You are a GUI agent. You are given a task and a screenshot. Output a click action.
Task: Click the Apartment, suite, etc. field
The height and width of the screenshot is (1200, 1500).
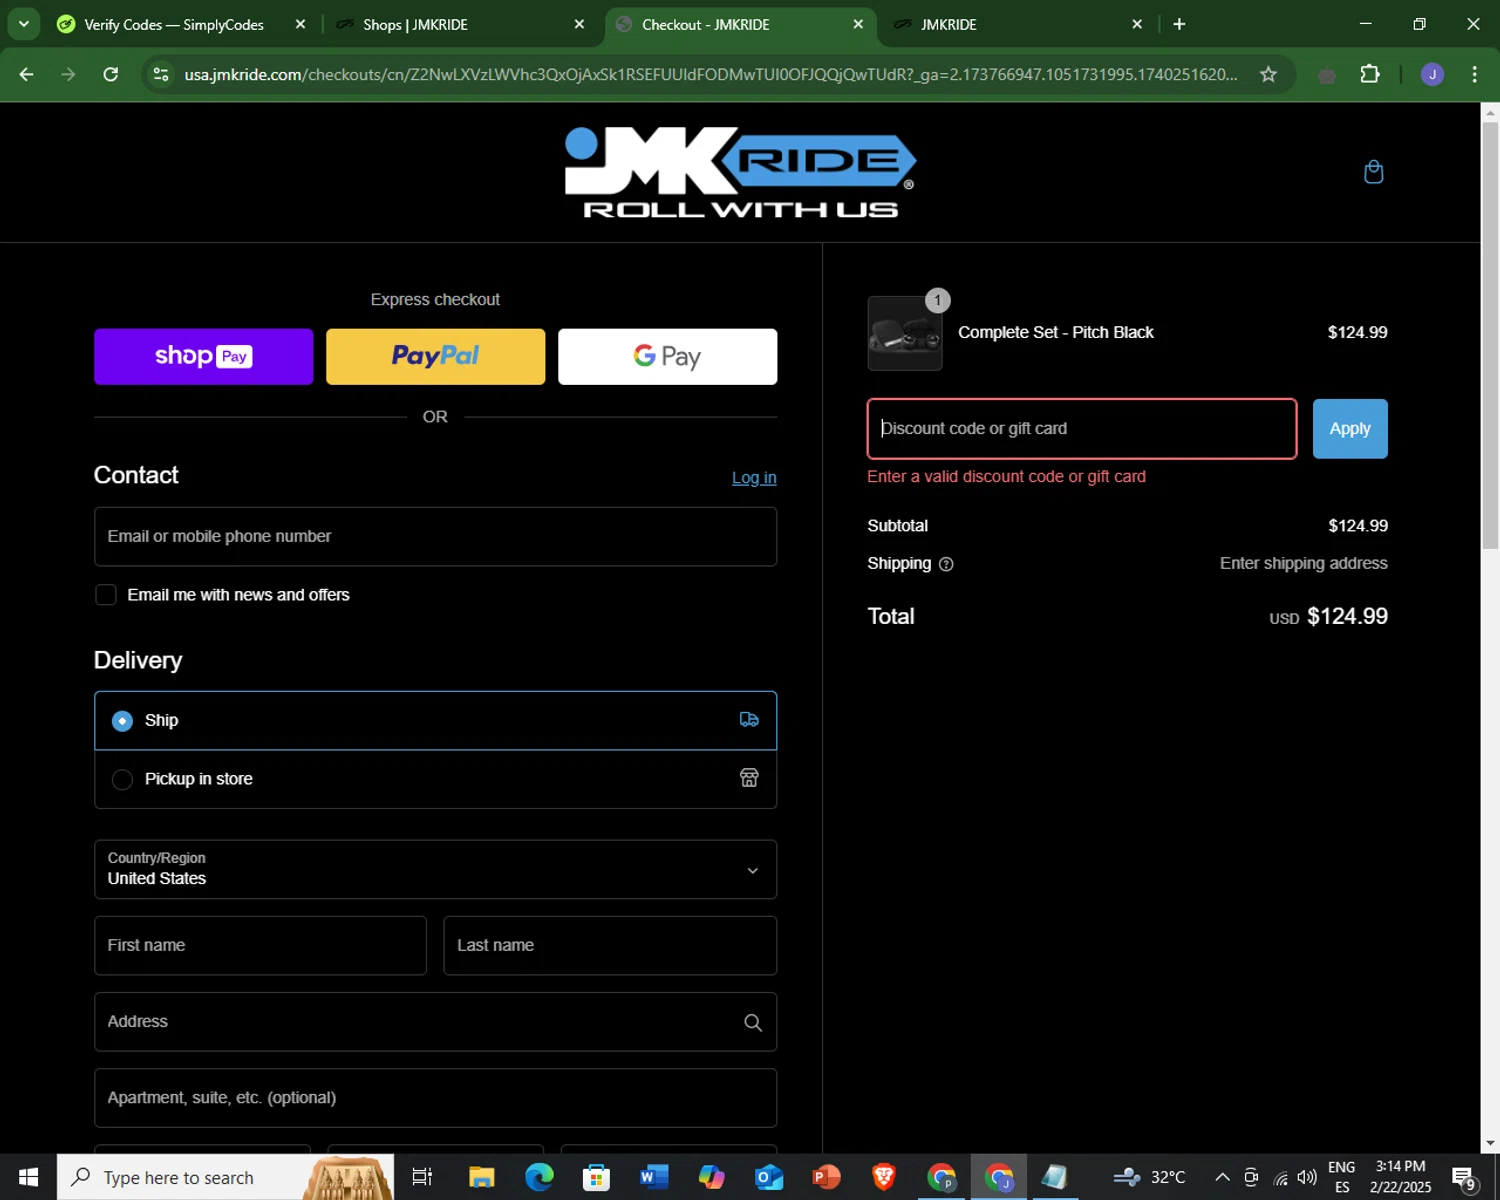point(435,1098)
